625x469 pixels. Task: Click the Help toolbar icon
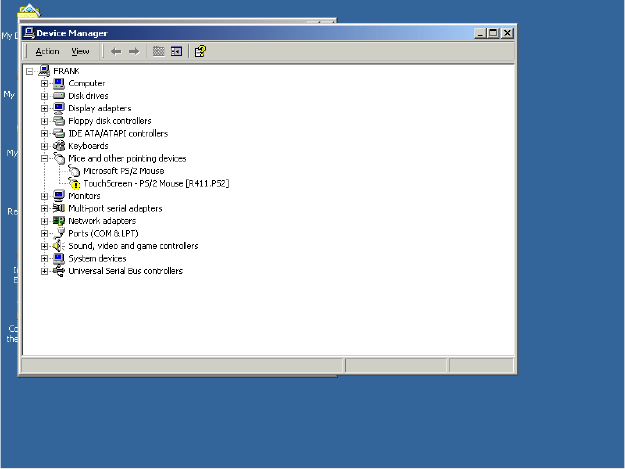click(200, 51)
